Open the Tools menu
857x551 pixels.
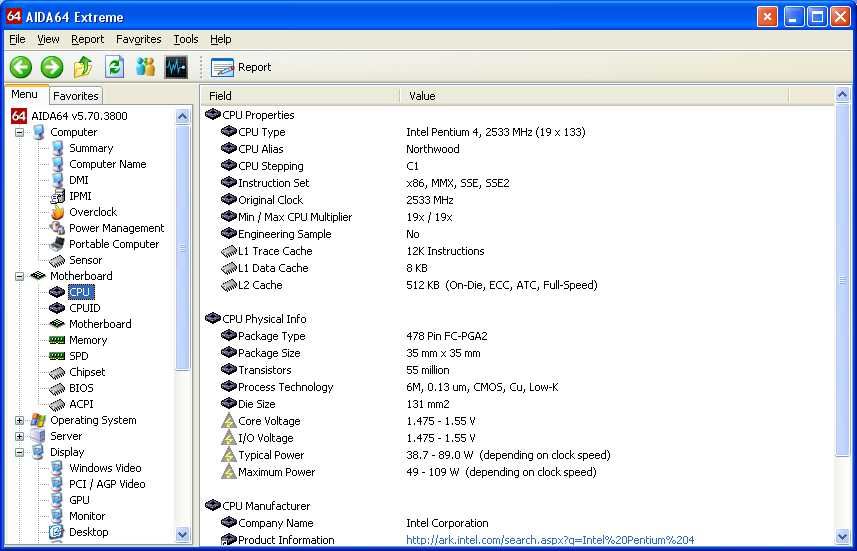(186, 39)
